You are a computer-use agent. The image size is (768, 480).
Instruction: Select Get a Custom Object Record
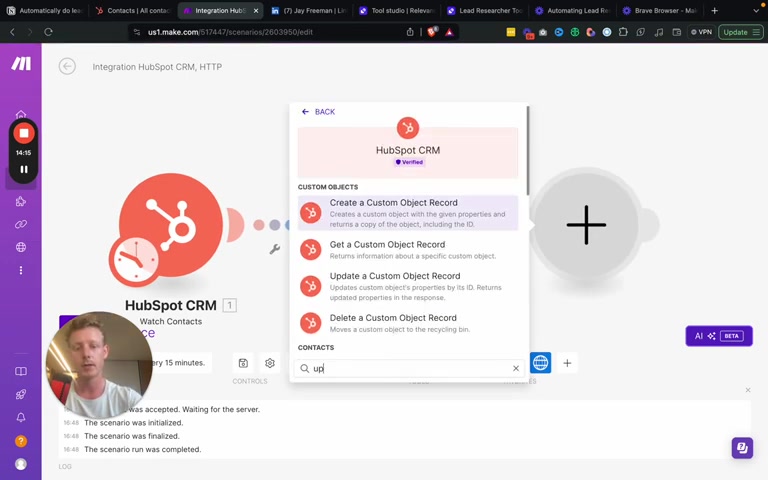[x=408, y=249]
